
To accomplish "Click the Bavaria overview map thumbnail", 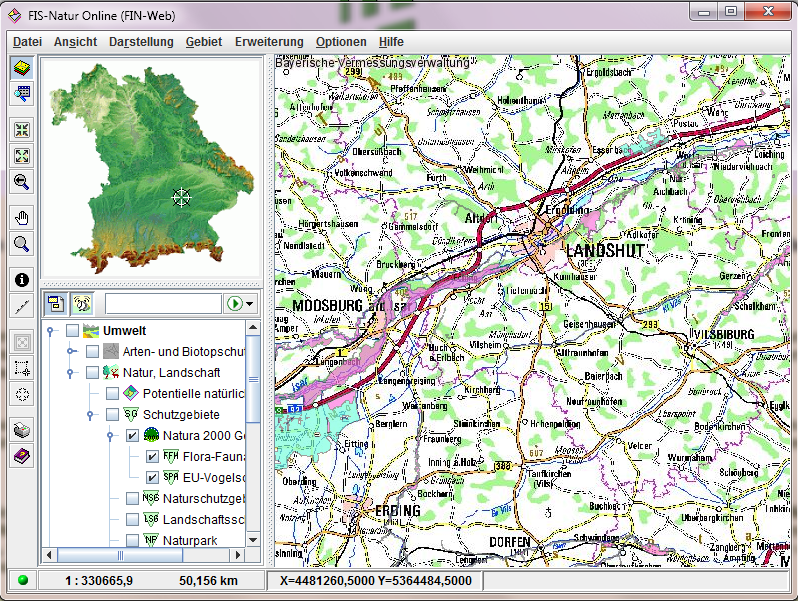I will [x=150, y=167].
